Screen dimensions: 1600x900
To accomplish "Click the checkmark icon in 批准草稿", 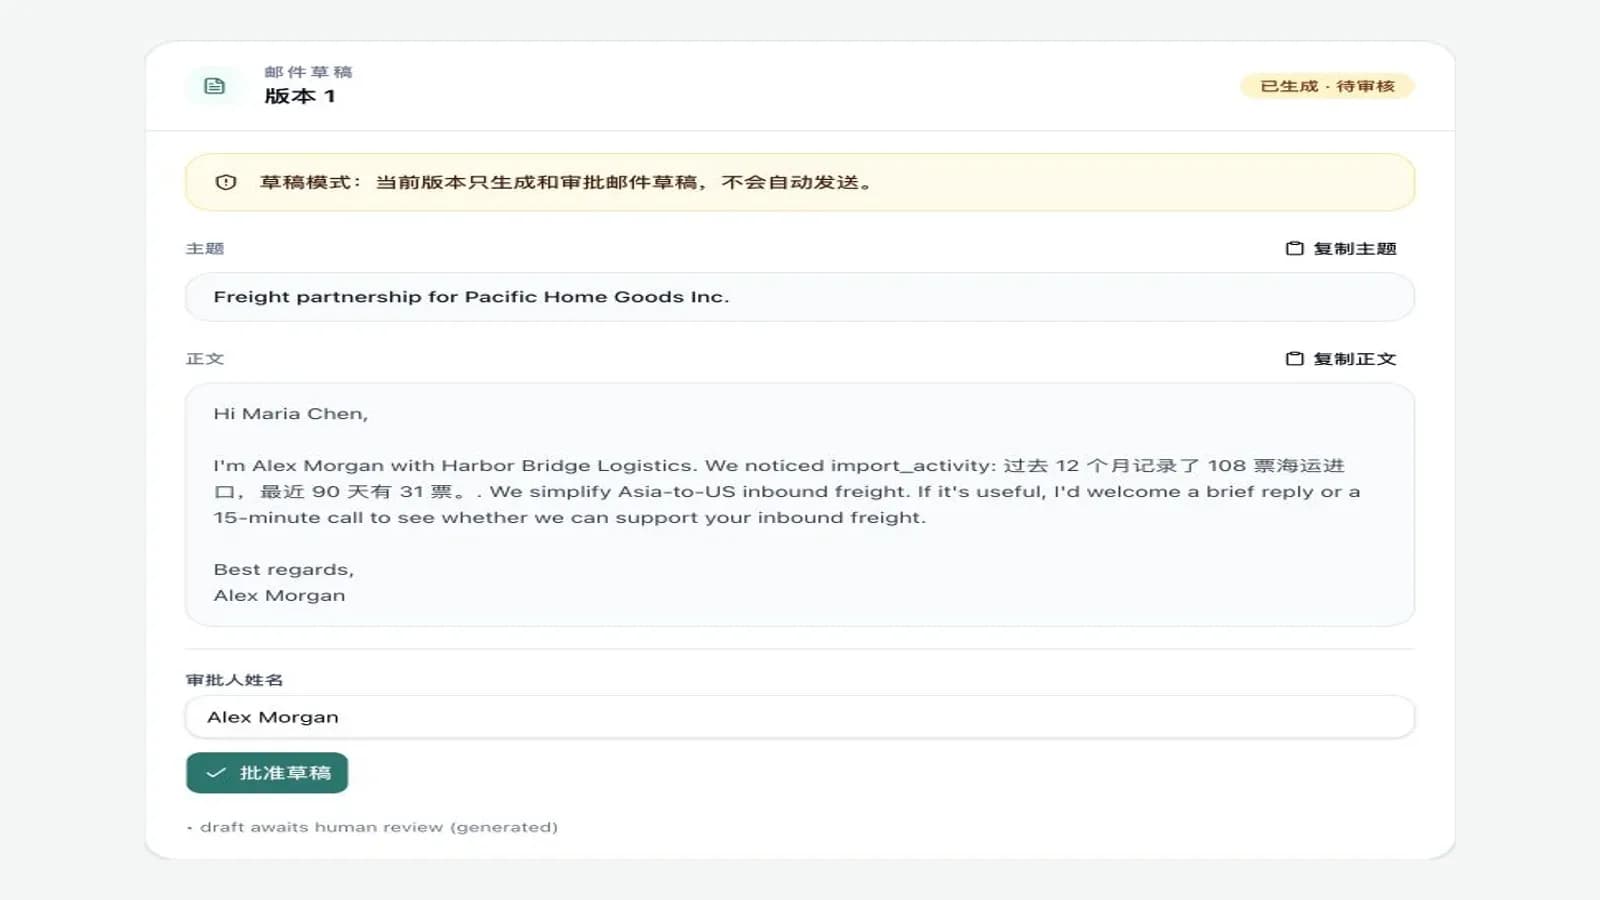I will point(215,773).
